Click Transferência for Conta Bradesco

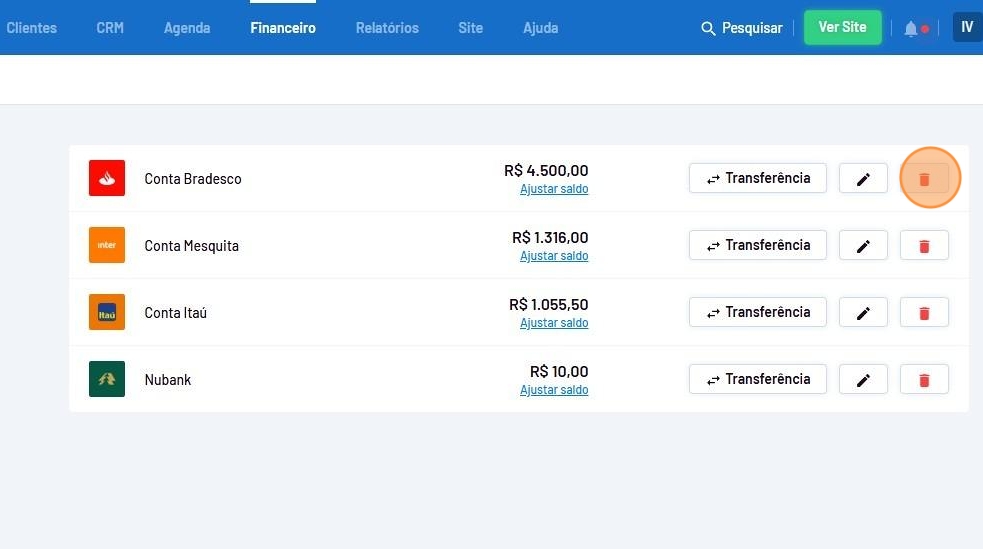[x=757, y=178]
